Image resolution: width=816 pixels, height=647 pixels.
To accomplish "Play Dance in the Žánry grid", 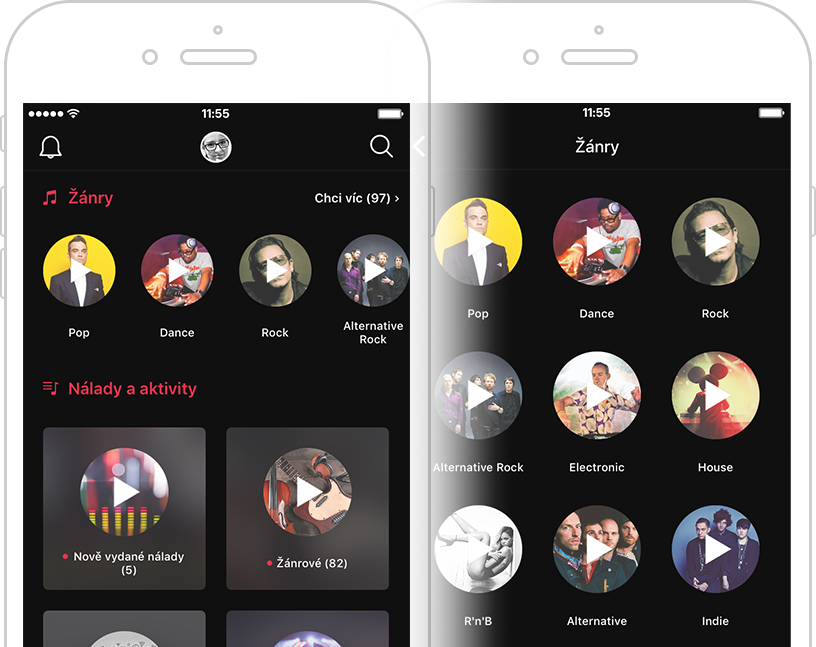I will 597,242.
